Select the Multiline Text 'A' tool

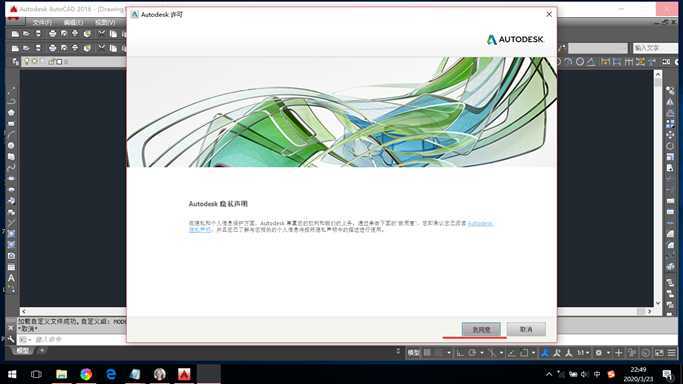click(x=11, y=278)
